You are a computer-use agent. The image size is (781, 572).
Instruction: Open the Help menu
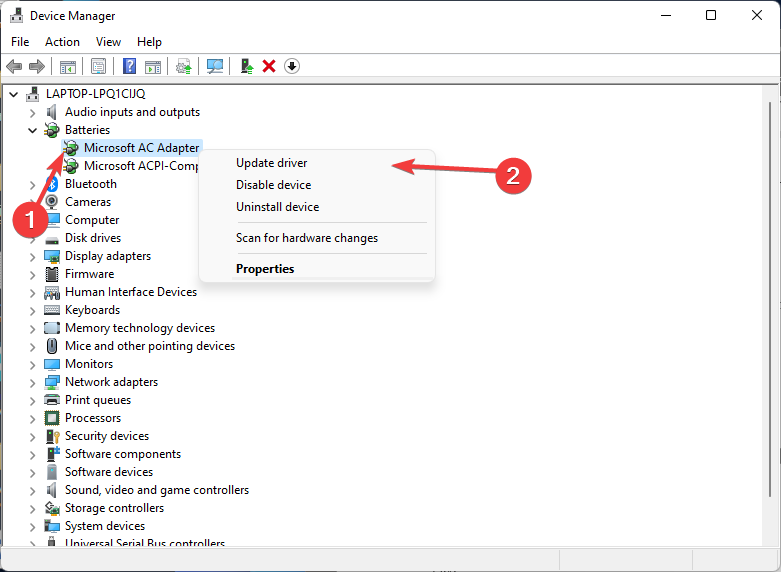tap(149, 42)
